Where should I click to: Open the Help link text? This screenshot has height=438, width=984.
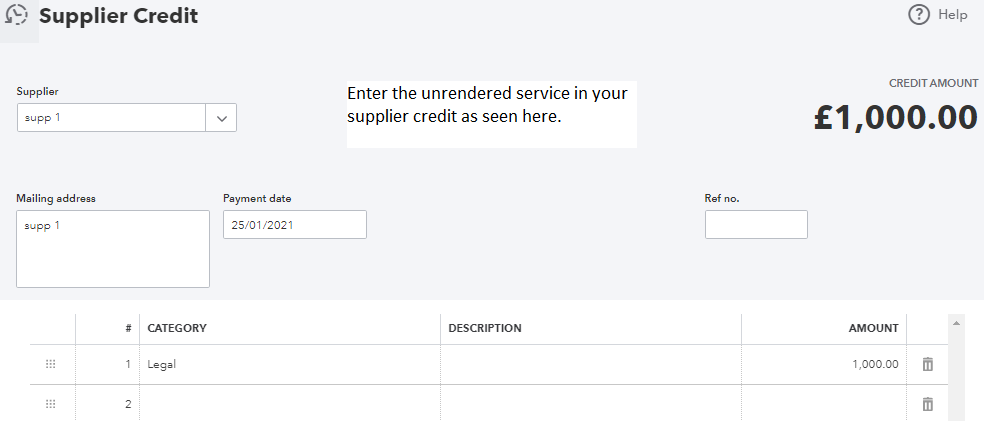click(x=953, y=15)
